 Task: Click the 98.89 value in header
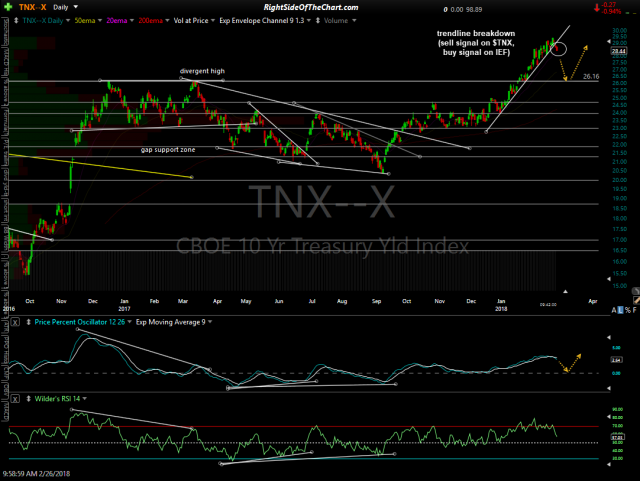(x=474, y=9)
